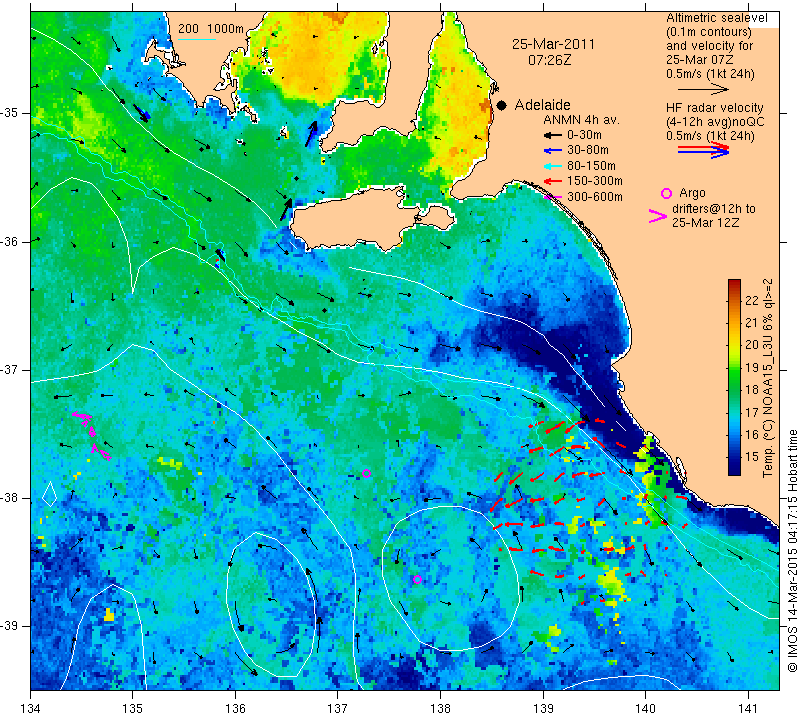Click the '19' colorbar tick label
Viewport: 800px width, 720px height.
(752, 367)
